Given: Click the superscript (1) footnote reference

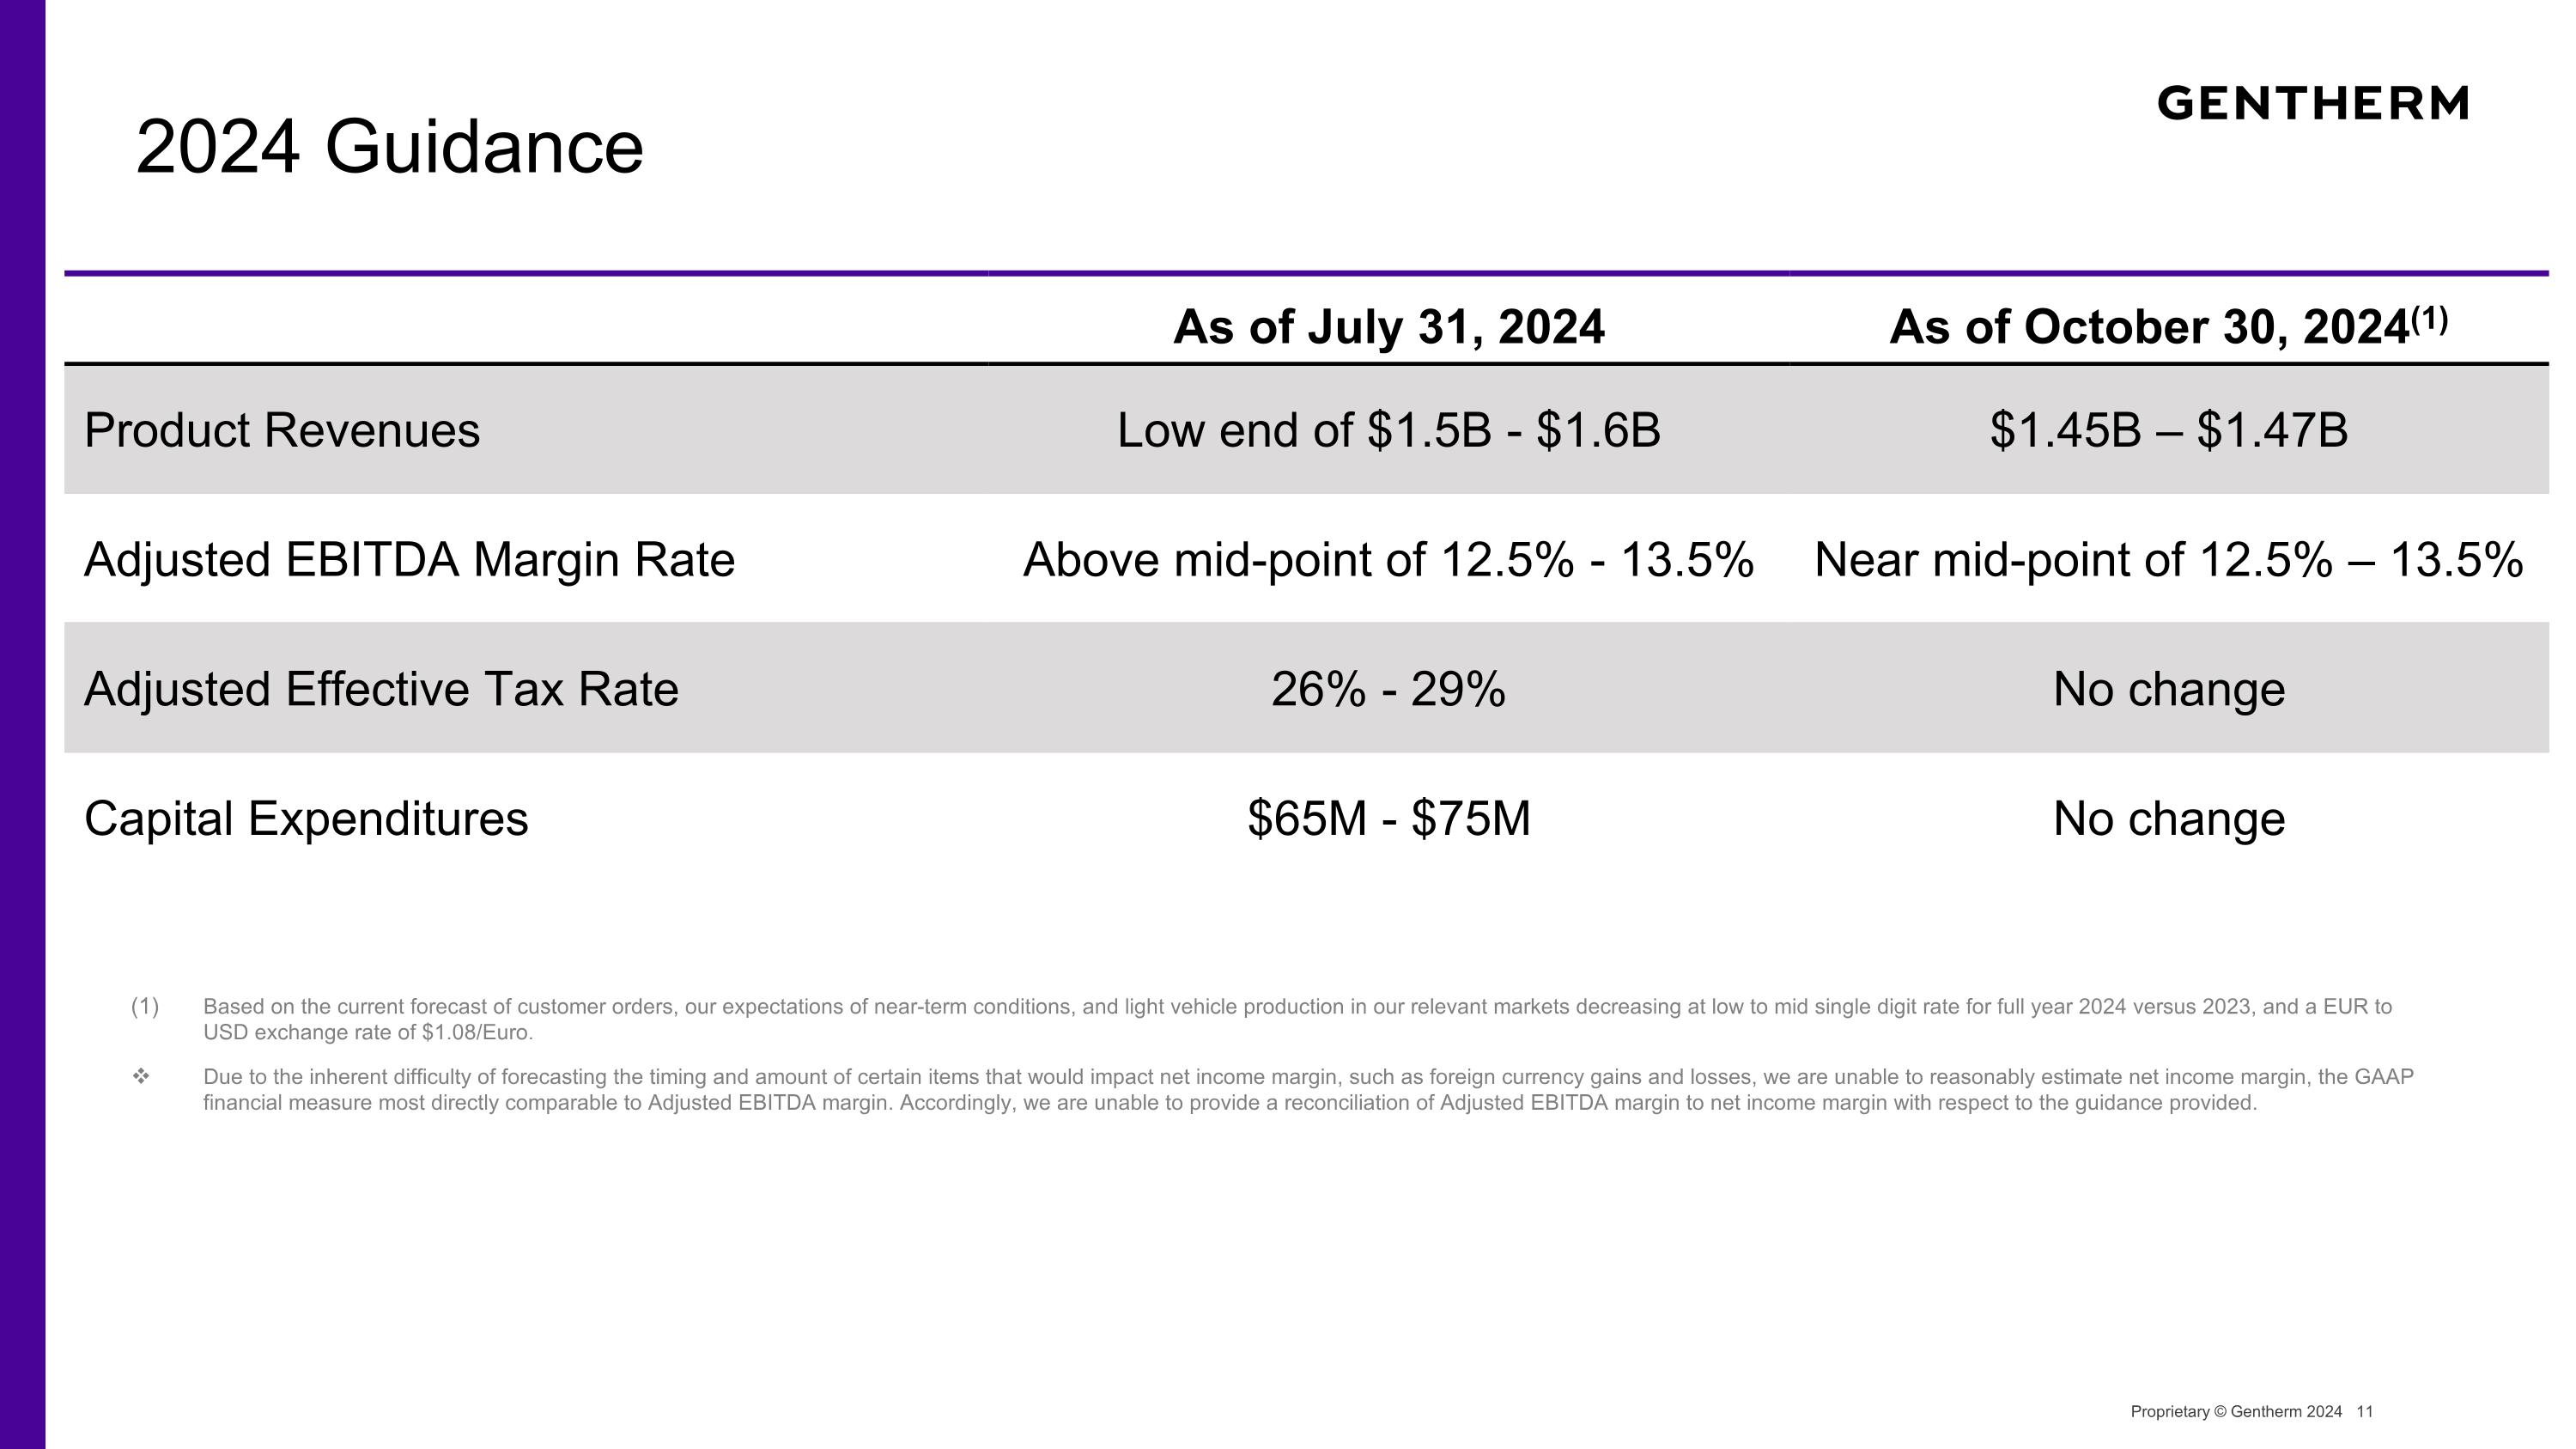Looking at the screenshot, I should (x=2429, y=320).
